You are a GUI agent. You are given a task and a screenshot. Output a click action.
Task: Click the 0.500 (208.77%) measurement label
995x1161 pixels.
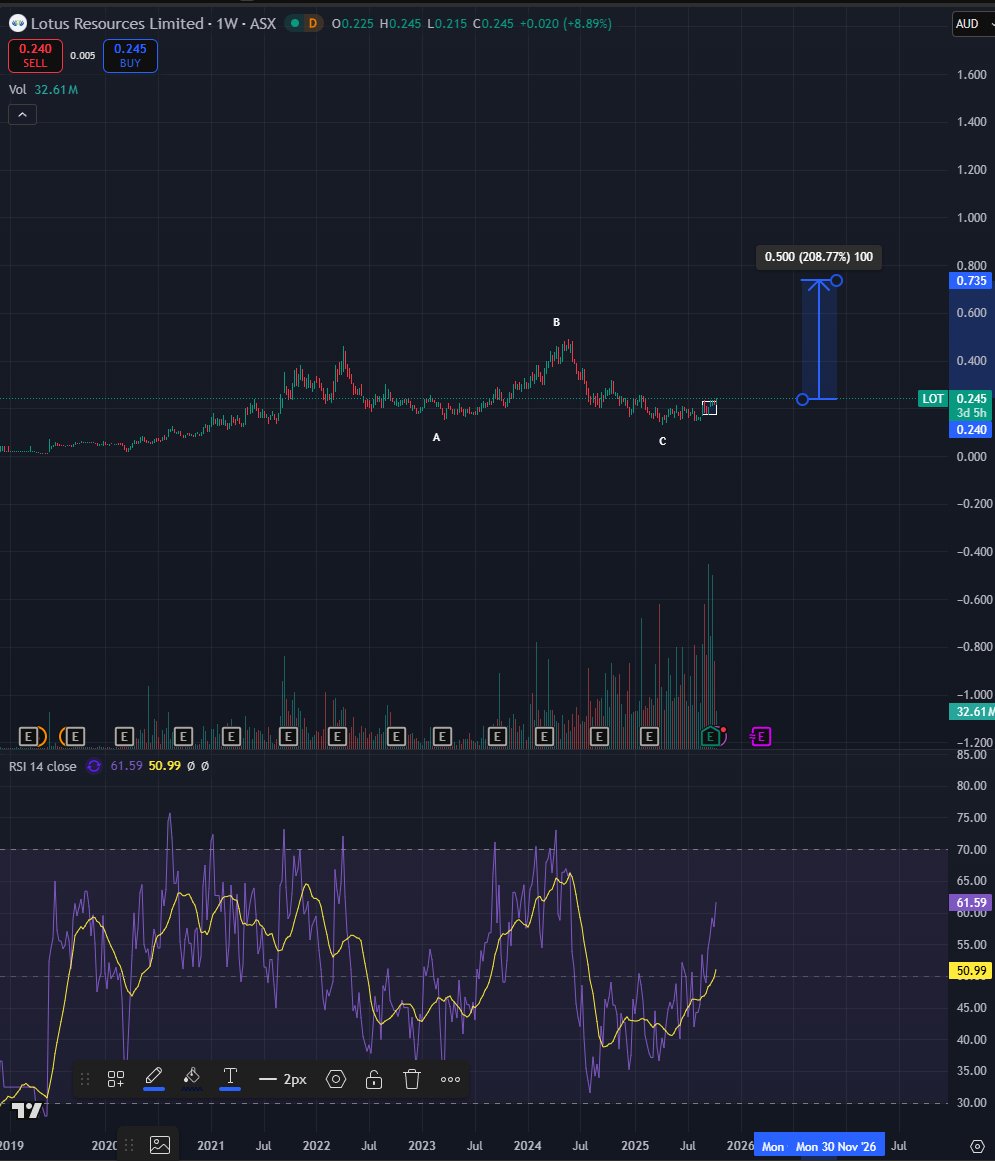pos(819,257)
